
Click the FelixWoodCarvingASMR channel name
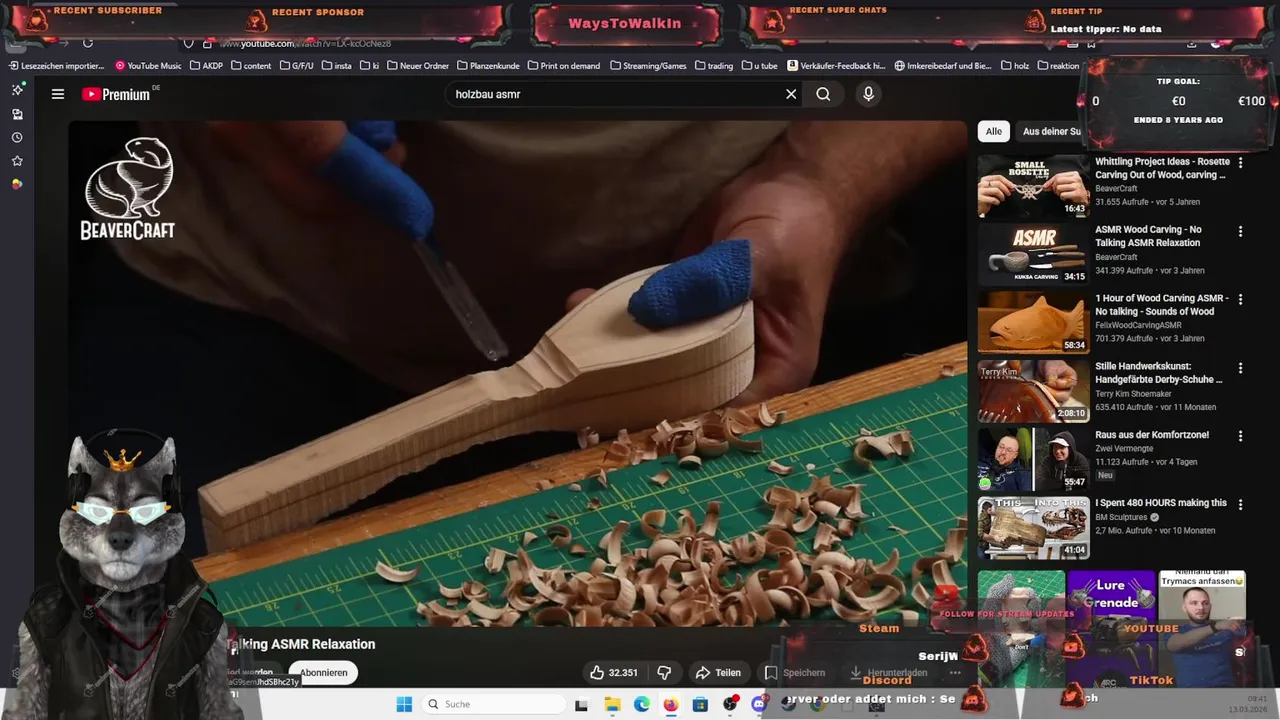[x=1138, y=325]
